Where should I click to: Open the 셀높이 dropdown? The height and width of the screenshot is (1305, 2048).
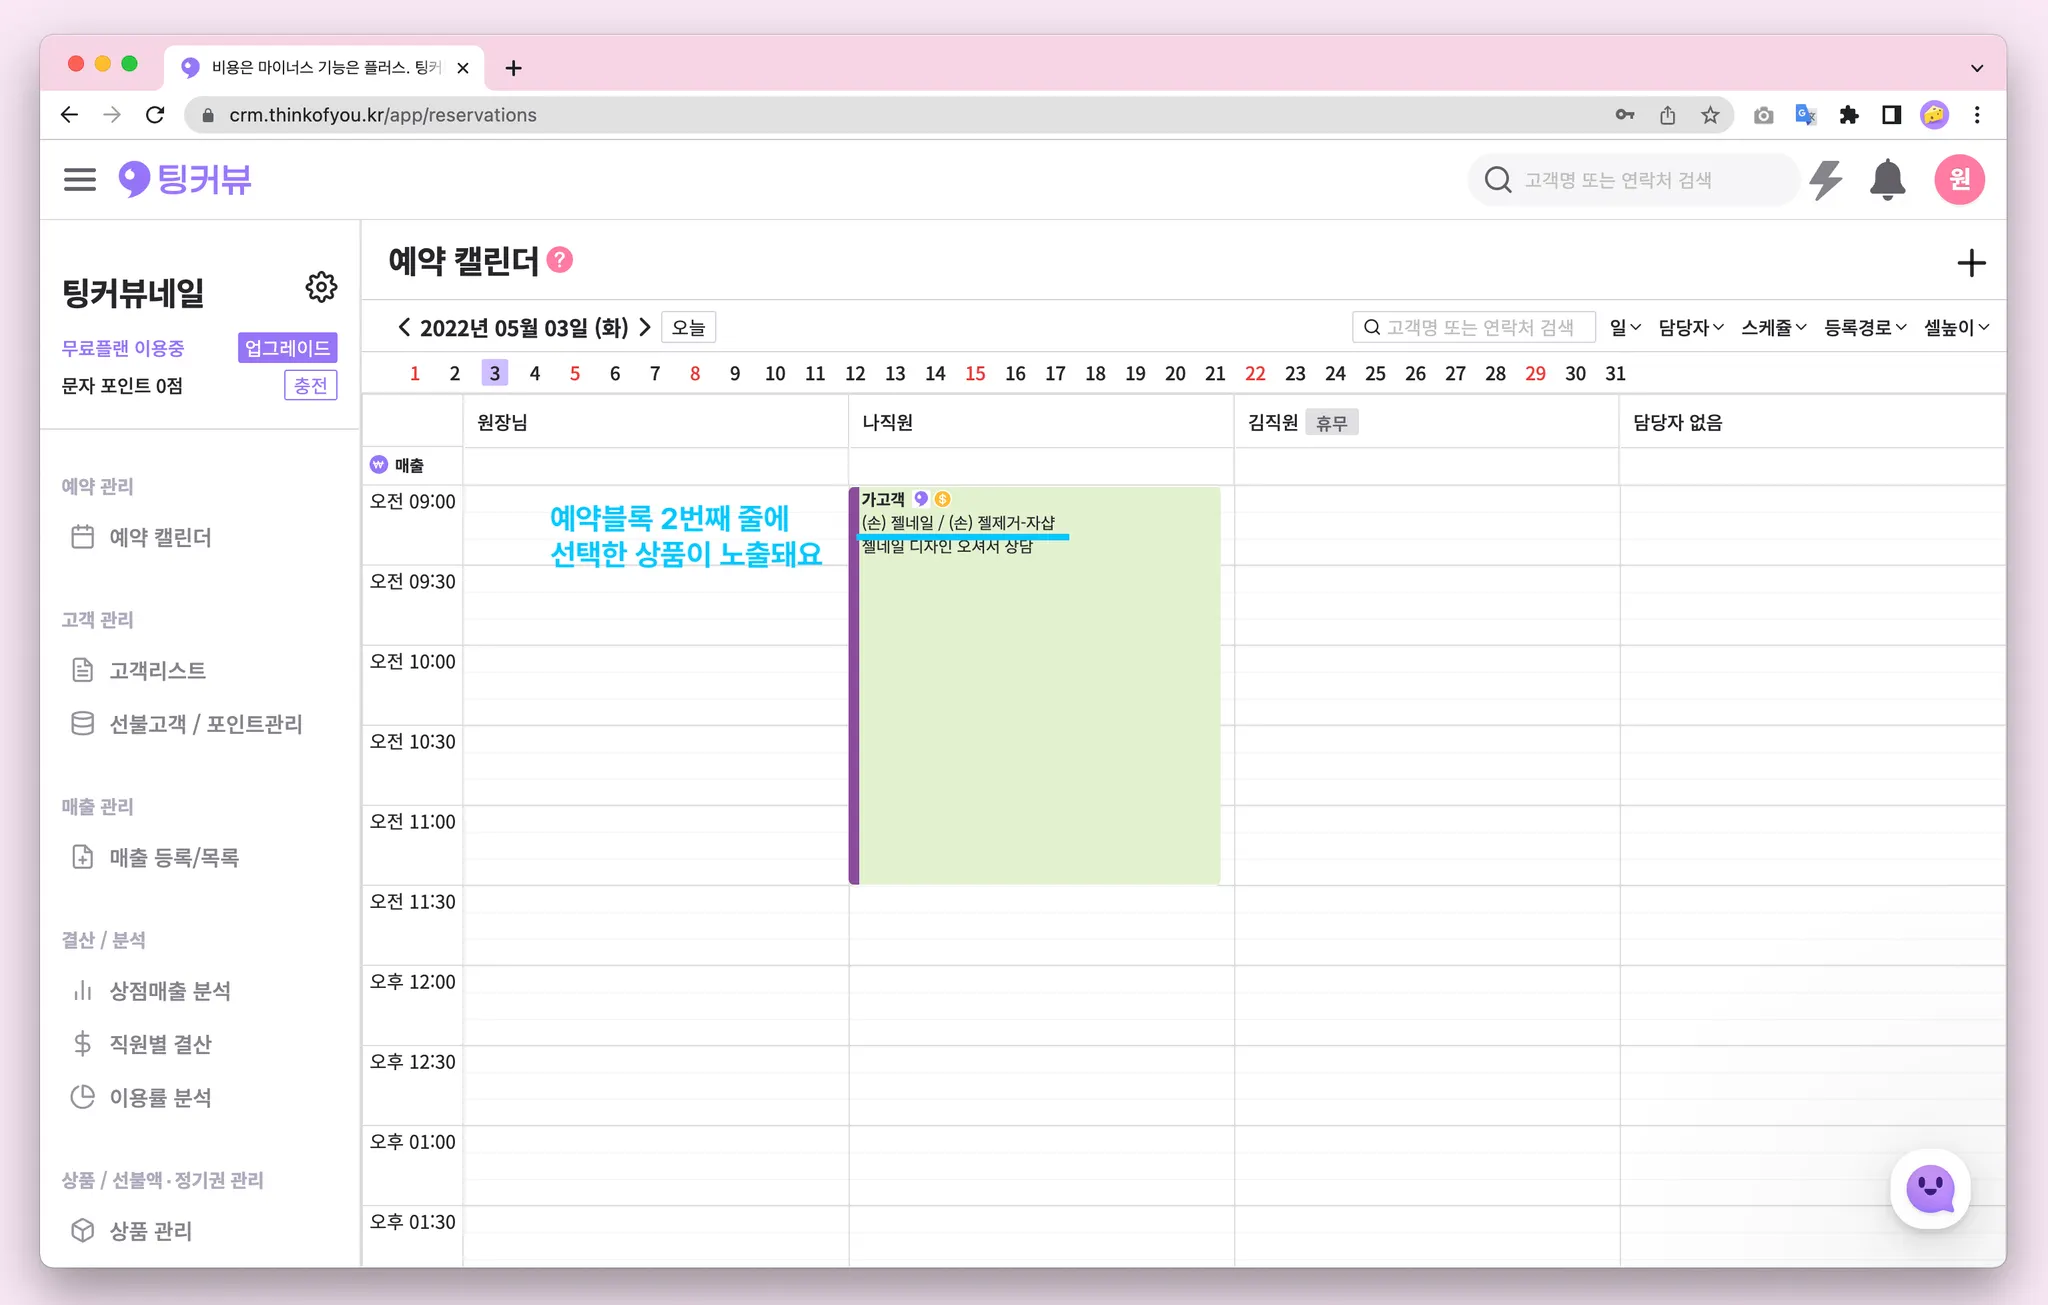(x=1956, y=327)
